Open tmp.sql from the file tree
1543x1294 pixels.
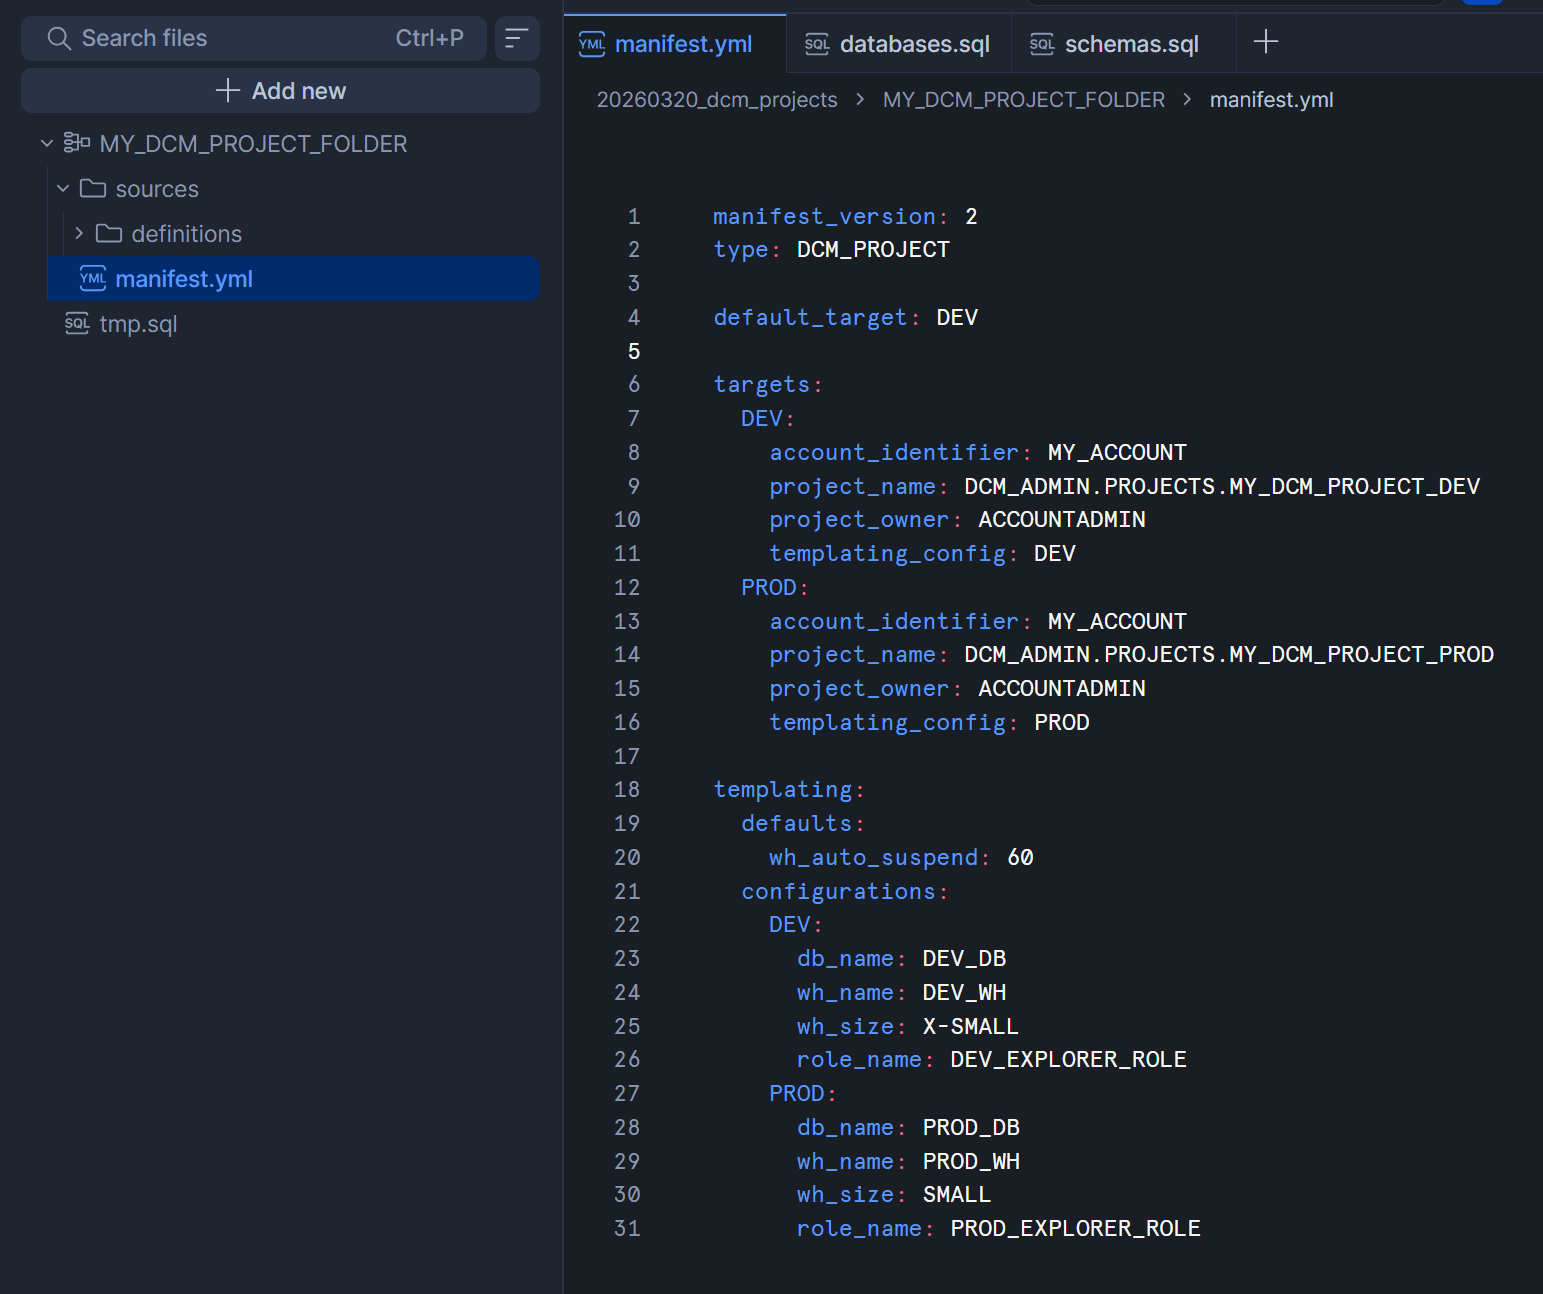pyautogui.click(x=138, y=324)
